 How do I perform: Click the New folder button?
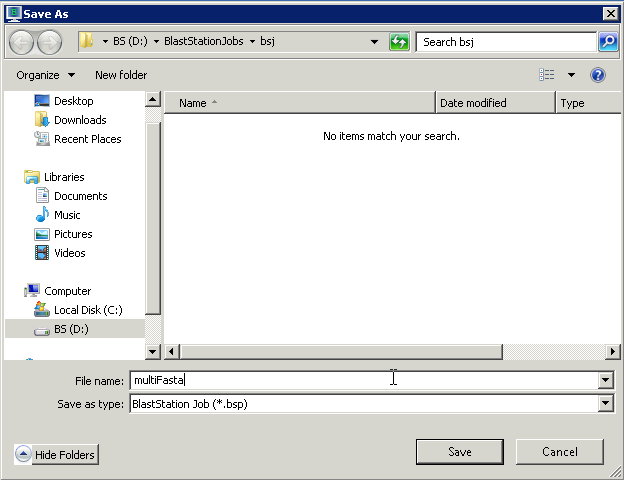coord(121,75)
